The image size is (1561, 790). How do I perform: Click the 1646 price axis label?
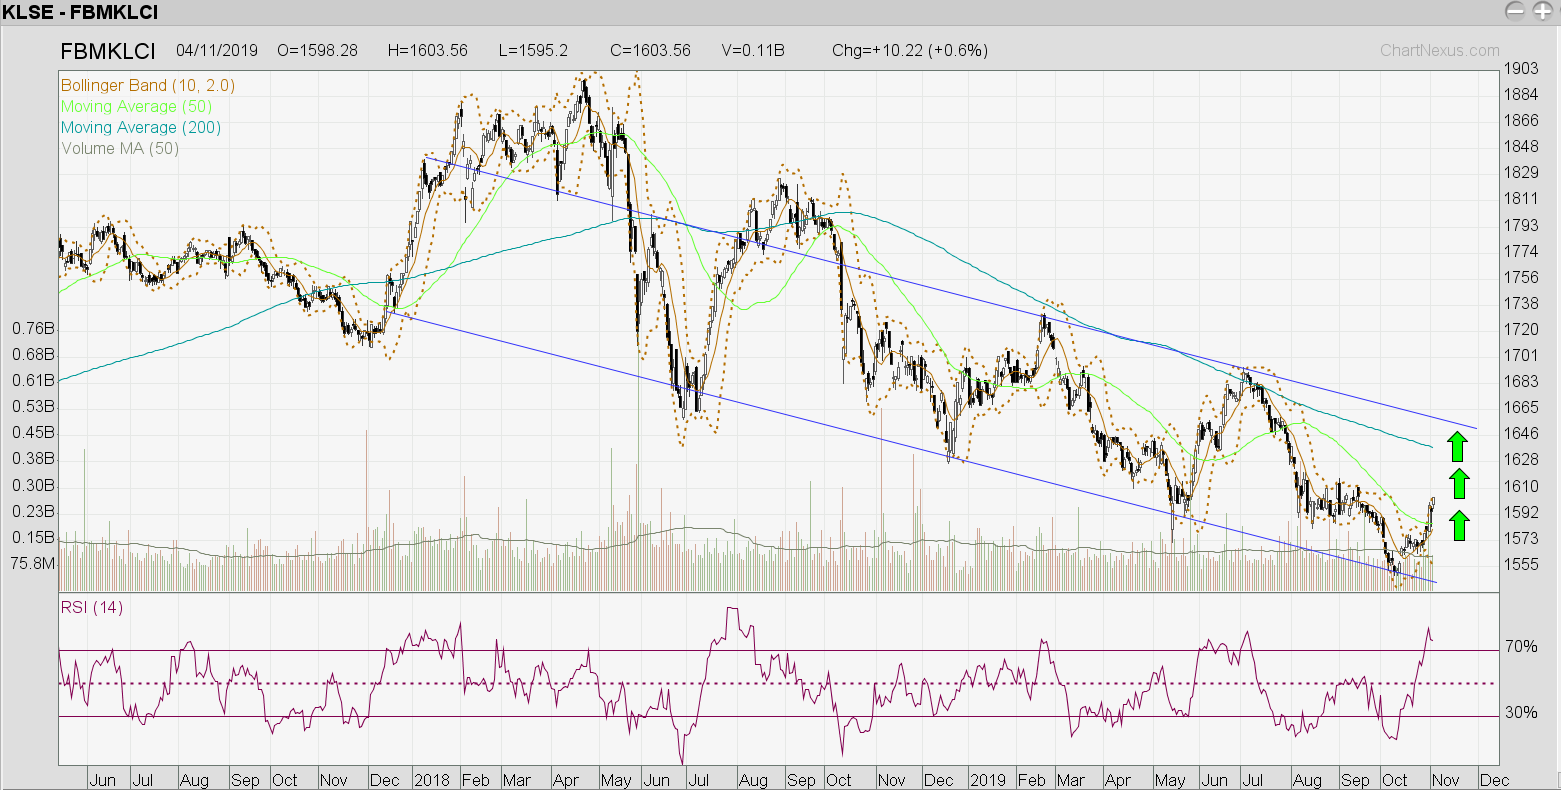pos(1521,433)
